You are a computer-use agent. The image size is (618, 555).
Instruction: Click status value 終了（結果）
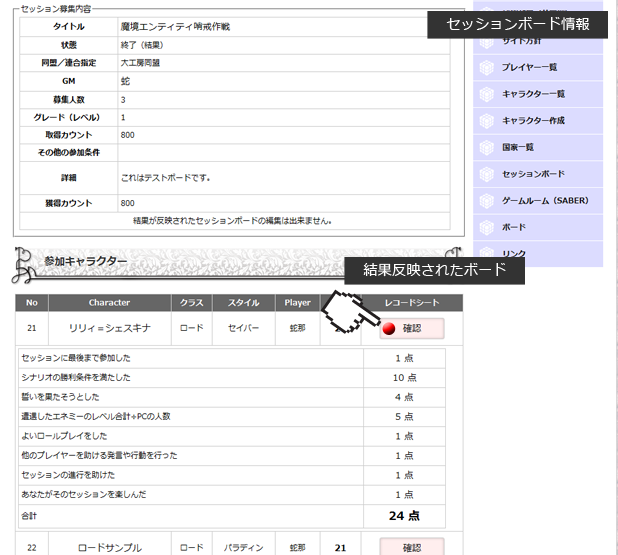pos(142,45)
